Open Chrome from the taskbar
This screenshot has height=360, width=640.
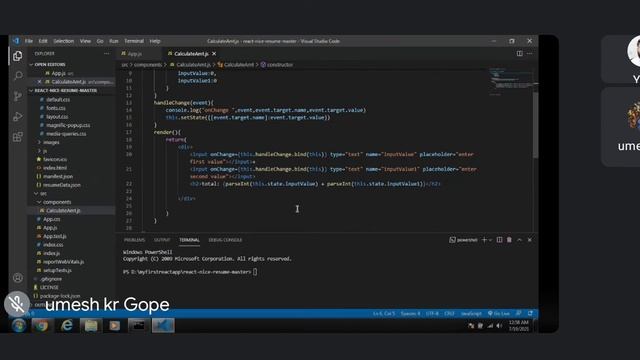tap(41, 326)
